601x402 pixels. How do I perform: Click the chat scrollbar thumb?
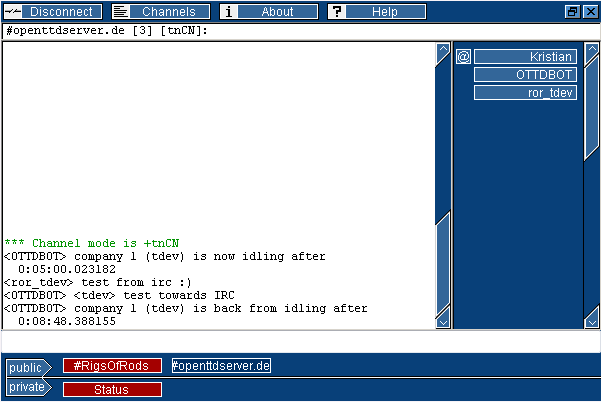coord(443,264)
